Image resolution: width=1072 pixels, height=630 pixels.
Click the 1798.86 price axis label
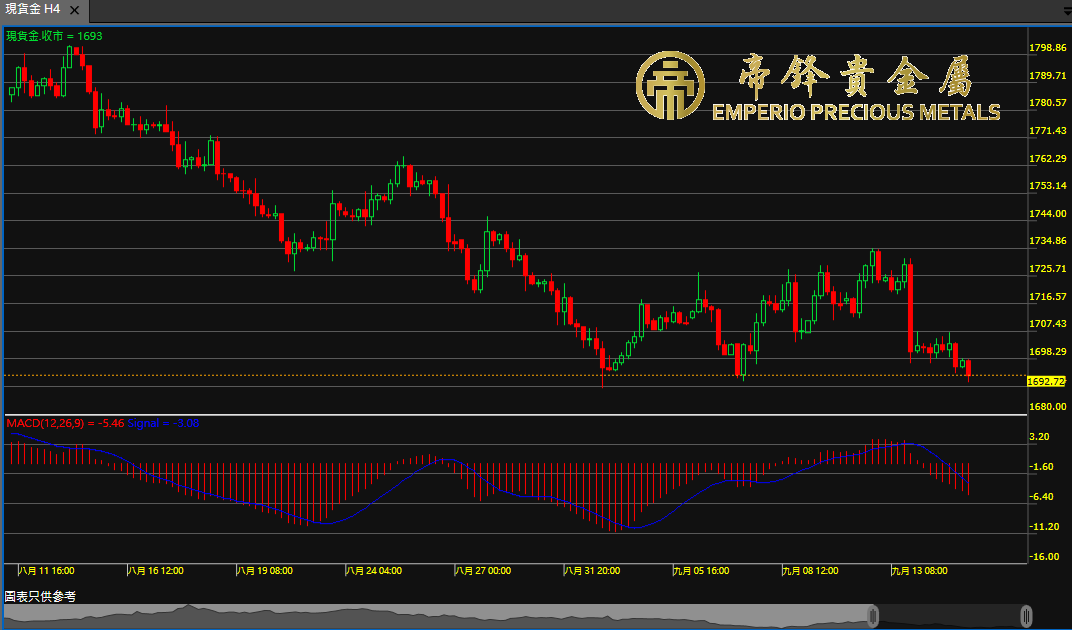tap(1046, 48)
